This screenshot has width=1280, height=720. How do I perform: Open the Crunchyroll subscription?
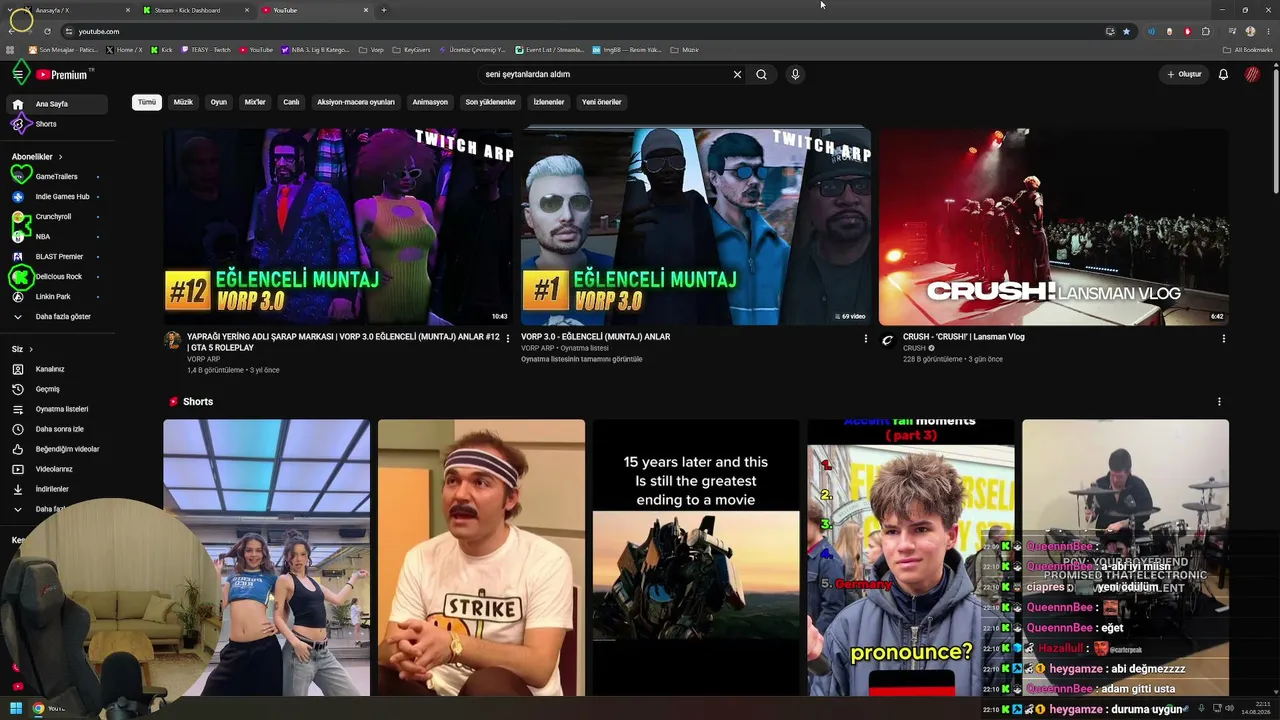tap(56, 217)
